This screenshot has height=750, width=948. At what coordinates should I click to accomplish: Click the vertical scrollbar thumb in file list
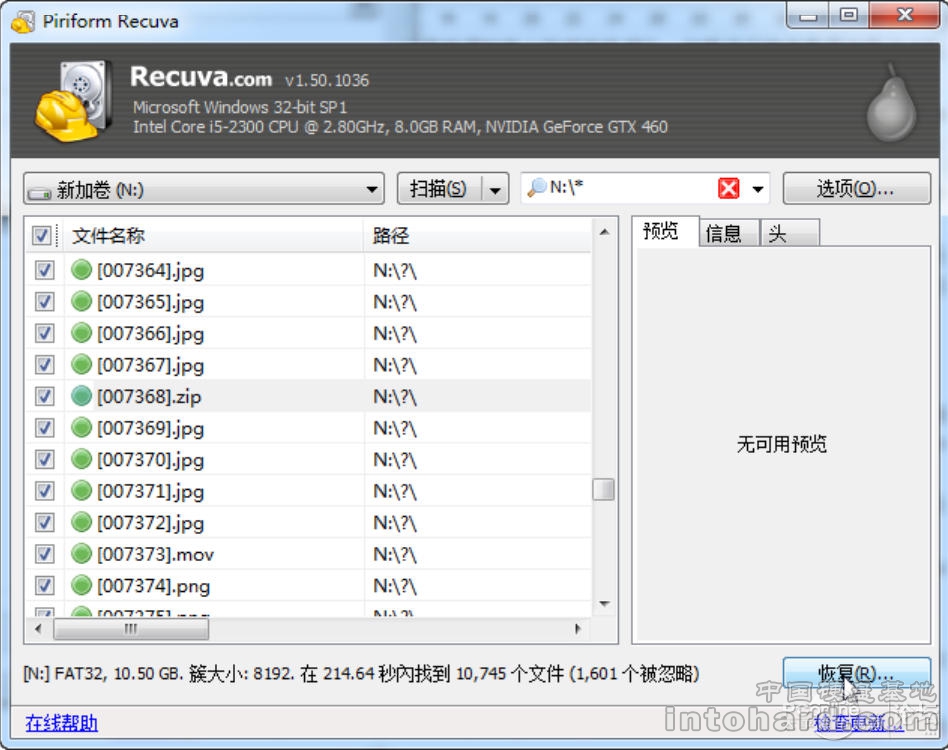(603, 490)
